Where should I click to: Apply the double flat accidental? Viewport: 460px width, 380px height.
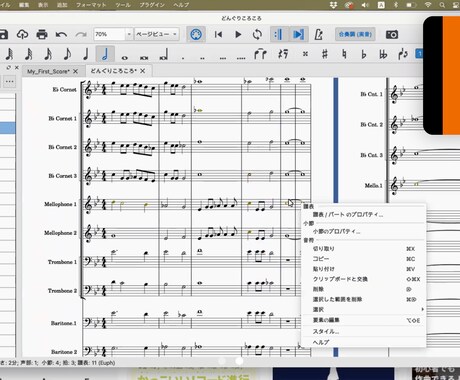tap(383, 54)
